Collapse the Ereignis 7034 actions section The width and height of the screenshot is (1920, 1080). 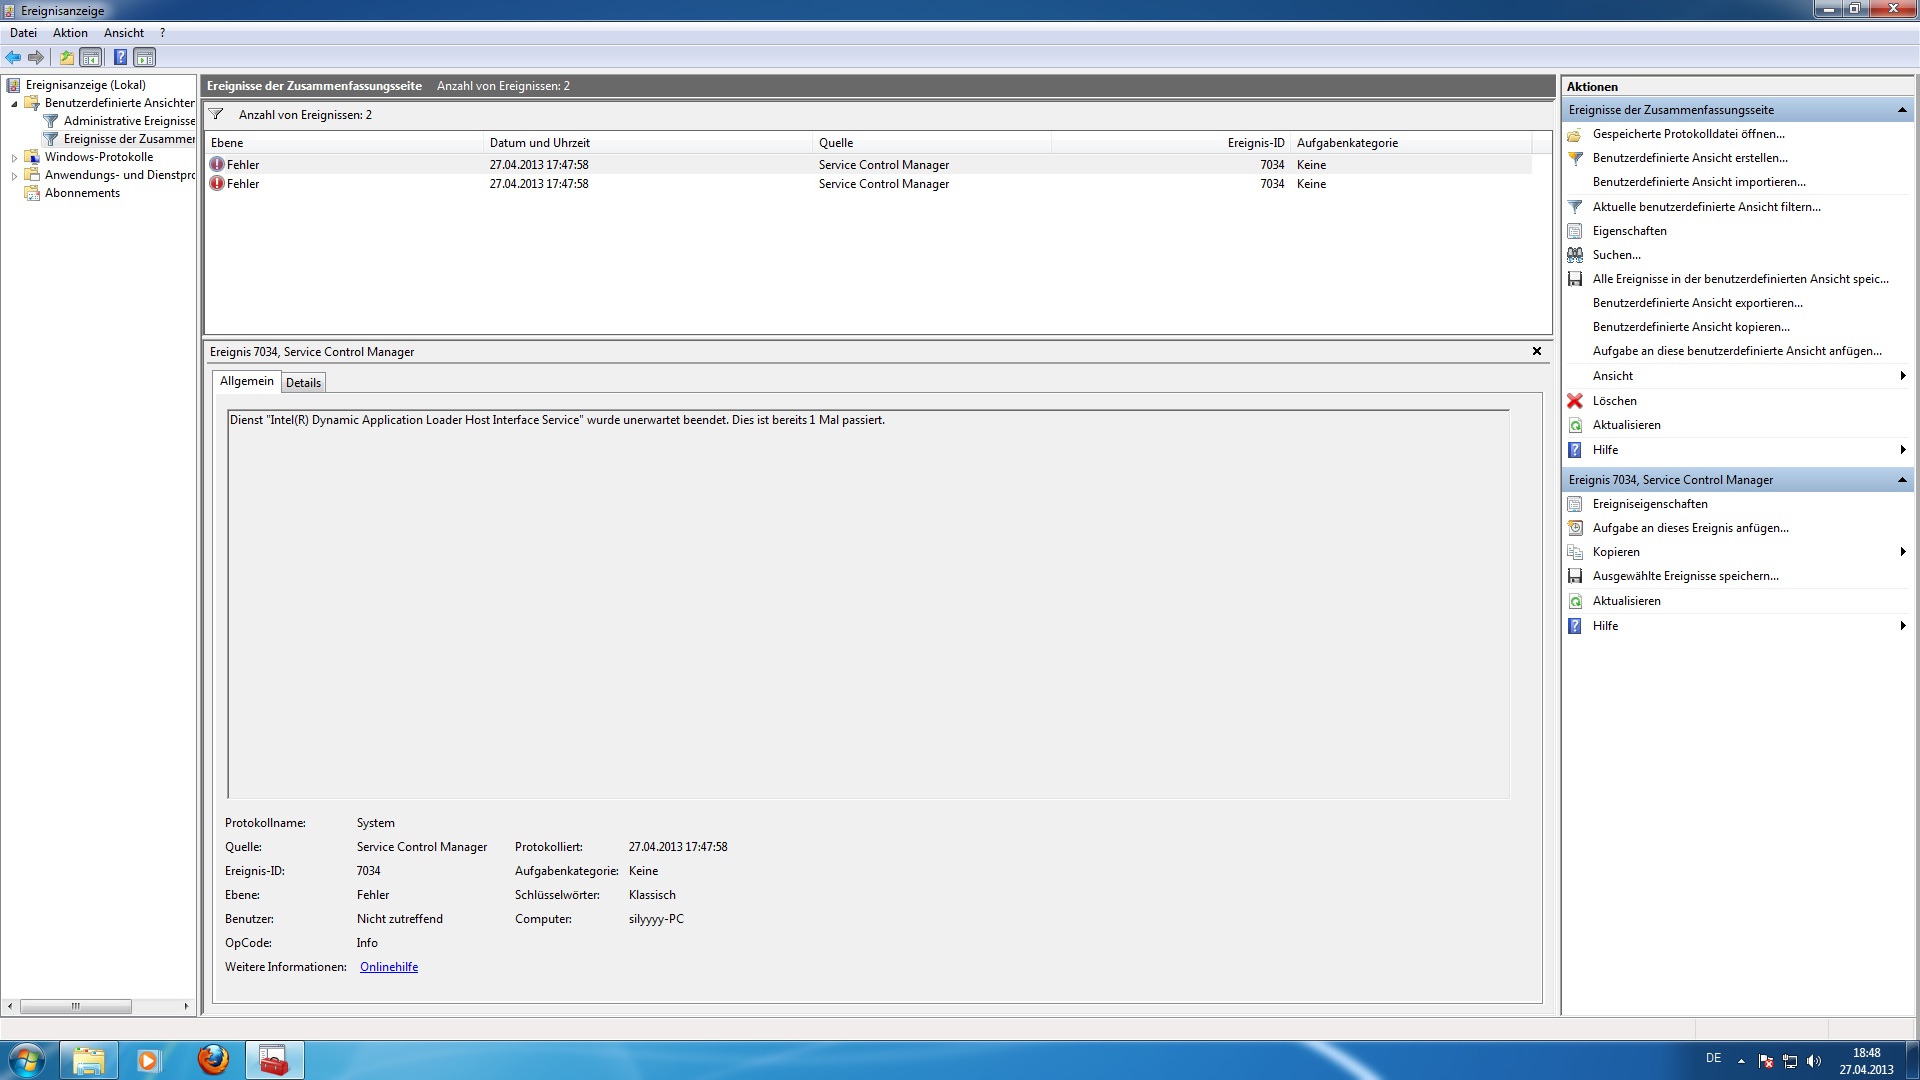(x=1902, y=480)
